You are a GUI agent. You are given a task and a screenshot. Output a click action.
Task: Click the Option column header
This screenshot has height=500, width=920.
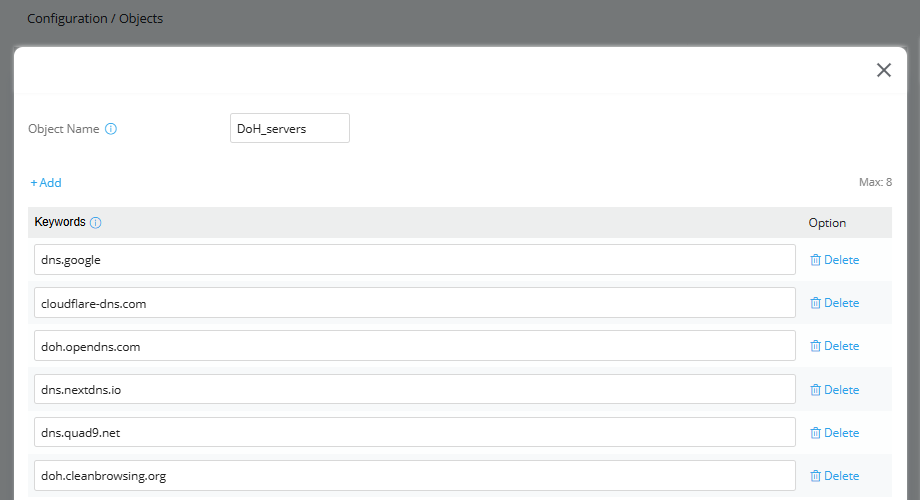(827, 223)
